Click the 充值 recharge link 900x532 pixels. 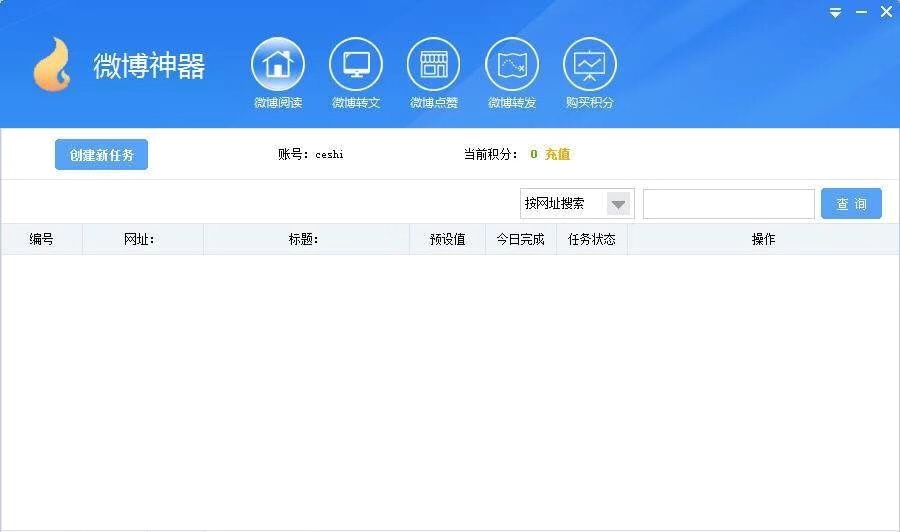557,154
